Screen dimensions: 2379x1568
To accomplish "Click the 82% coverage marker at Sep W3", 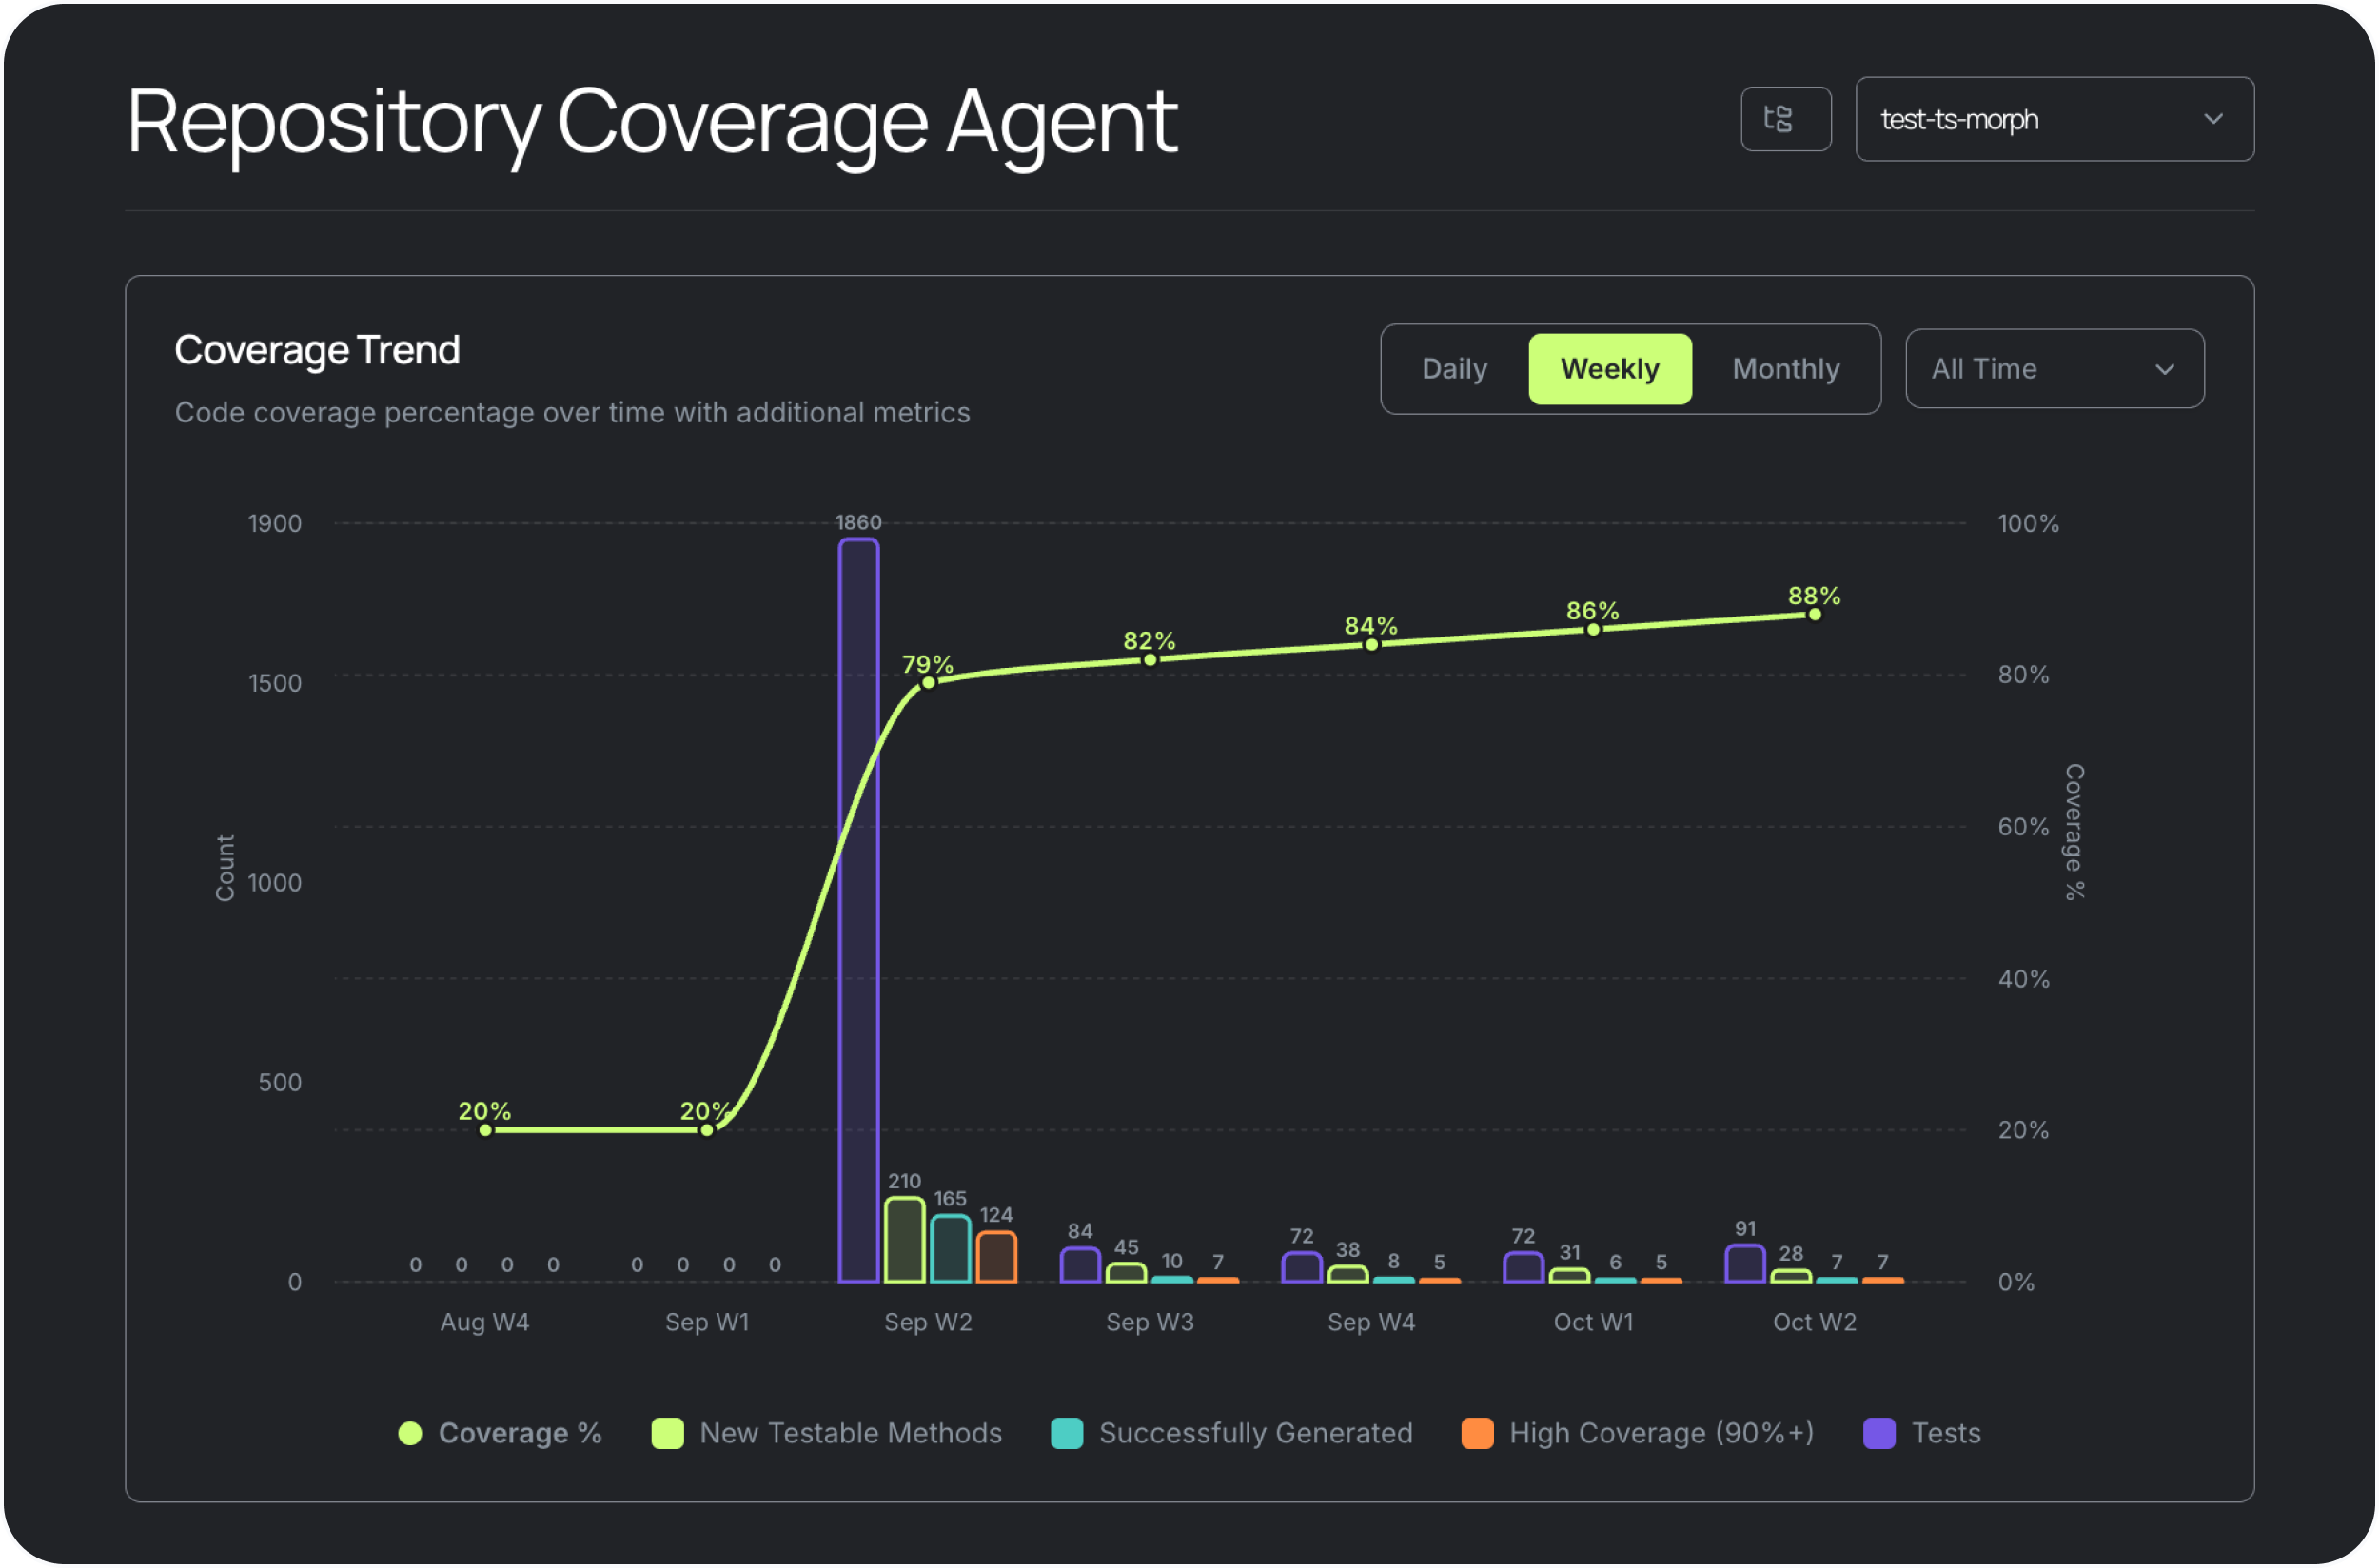I will point(1149,659).
